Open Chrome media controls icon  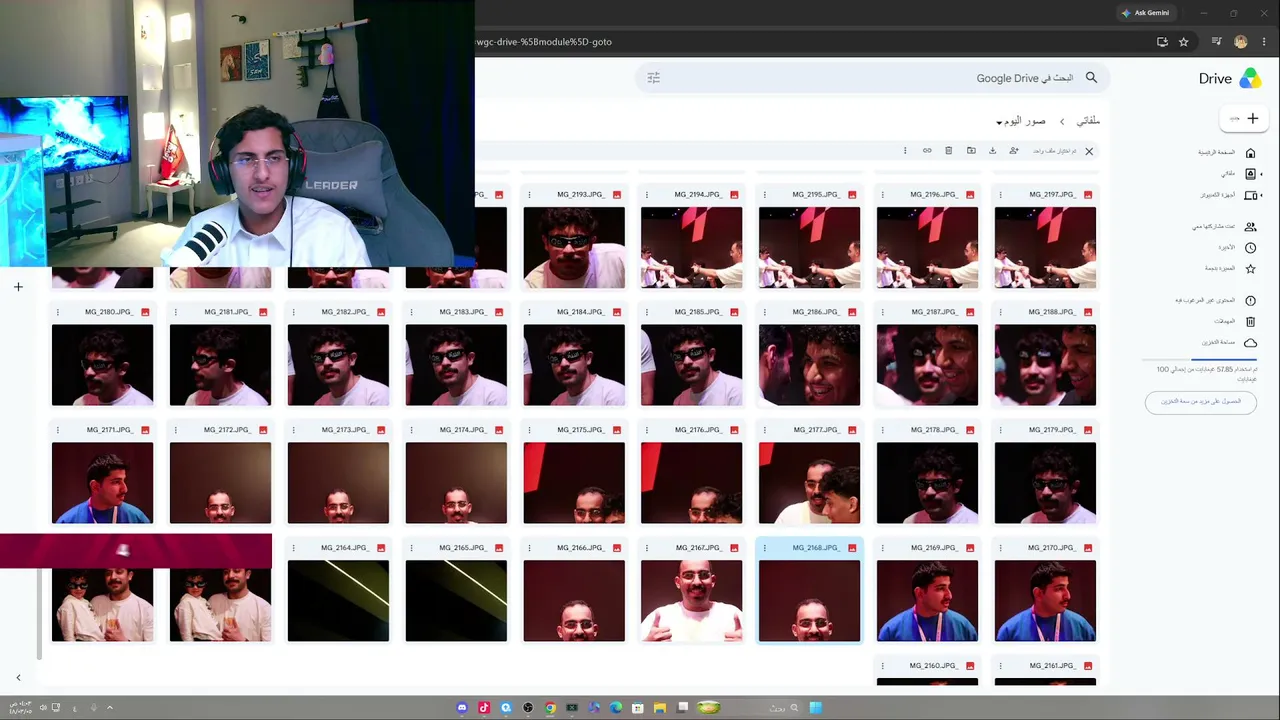(x=1216, y=42)
